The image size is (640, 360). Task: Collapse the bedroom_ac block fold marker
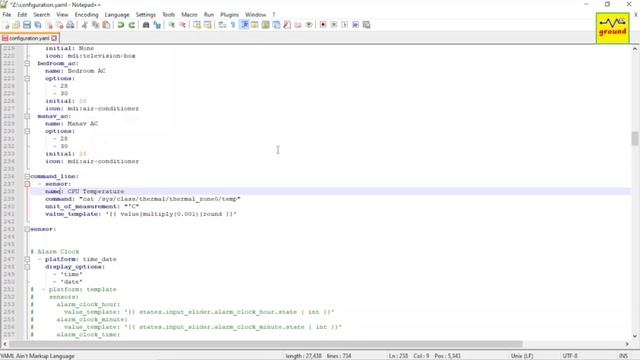[x=27, y=63]
